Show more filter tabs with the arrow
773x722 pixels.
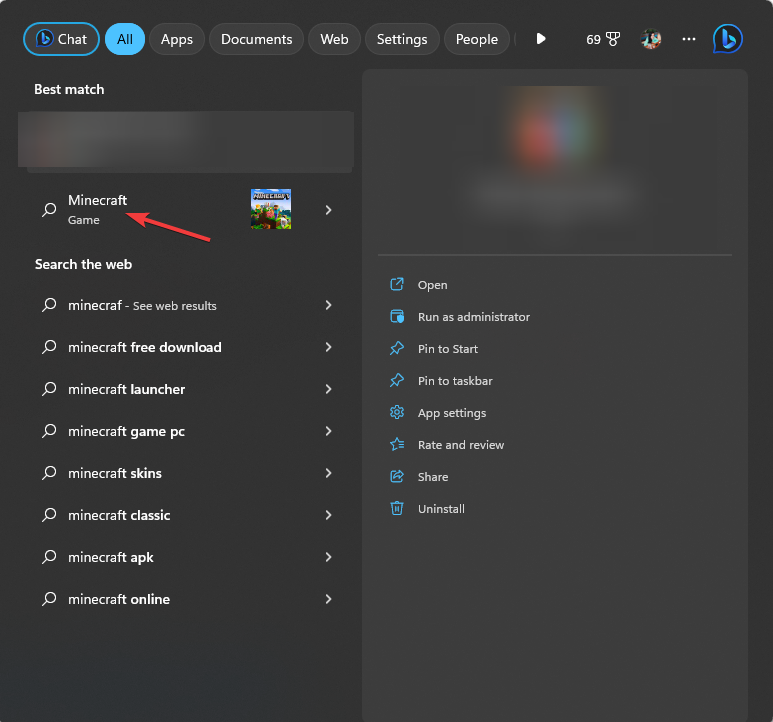(541, 39)
